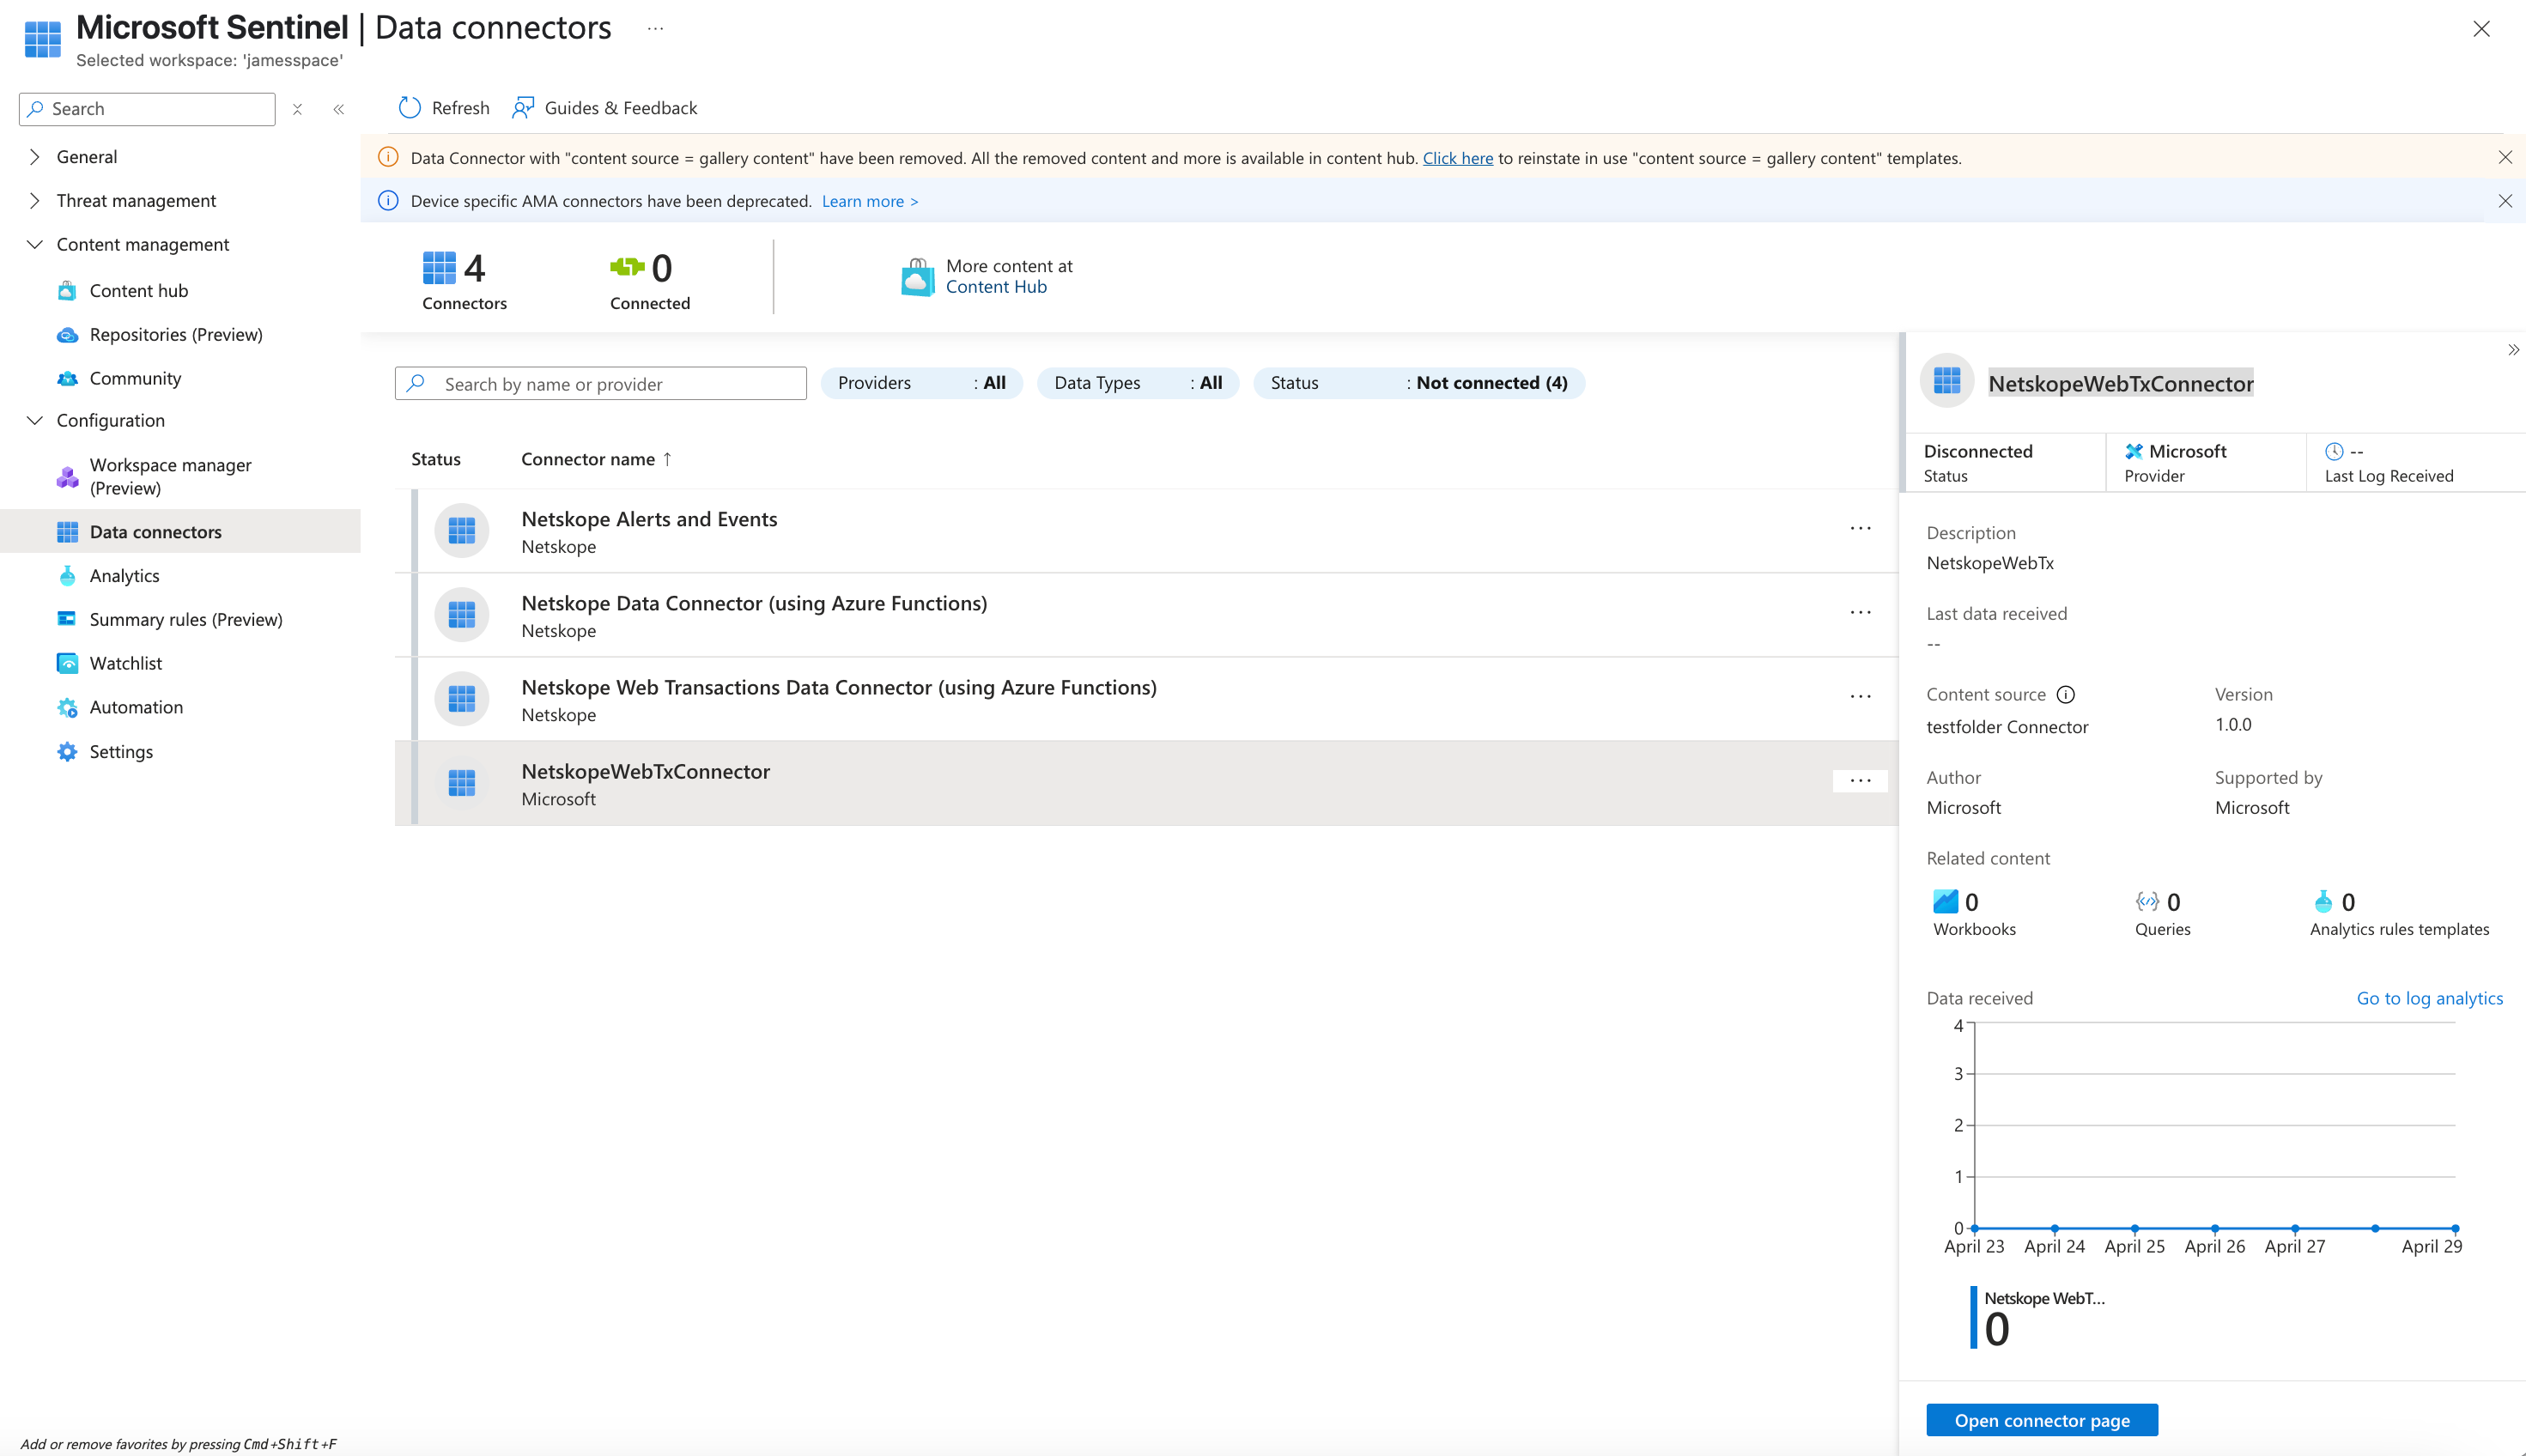Screen dimensions: 2526x1456
Task: Open Repositories (Preview) in sidebar
Action: (176, 335)
